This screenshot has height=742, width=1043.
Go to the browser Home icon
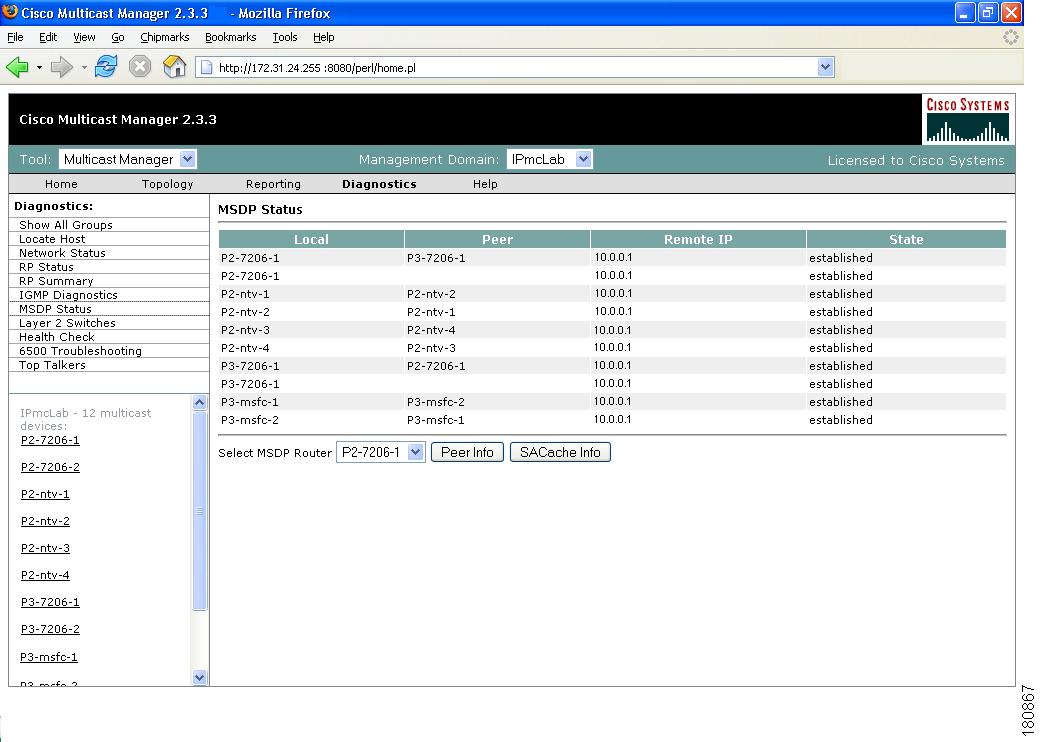[174, 67]
